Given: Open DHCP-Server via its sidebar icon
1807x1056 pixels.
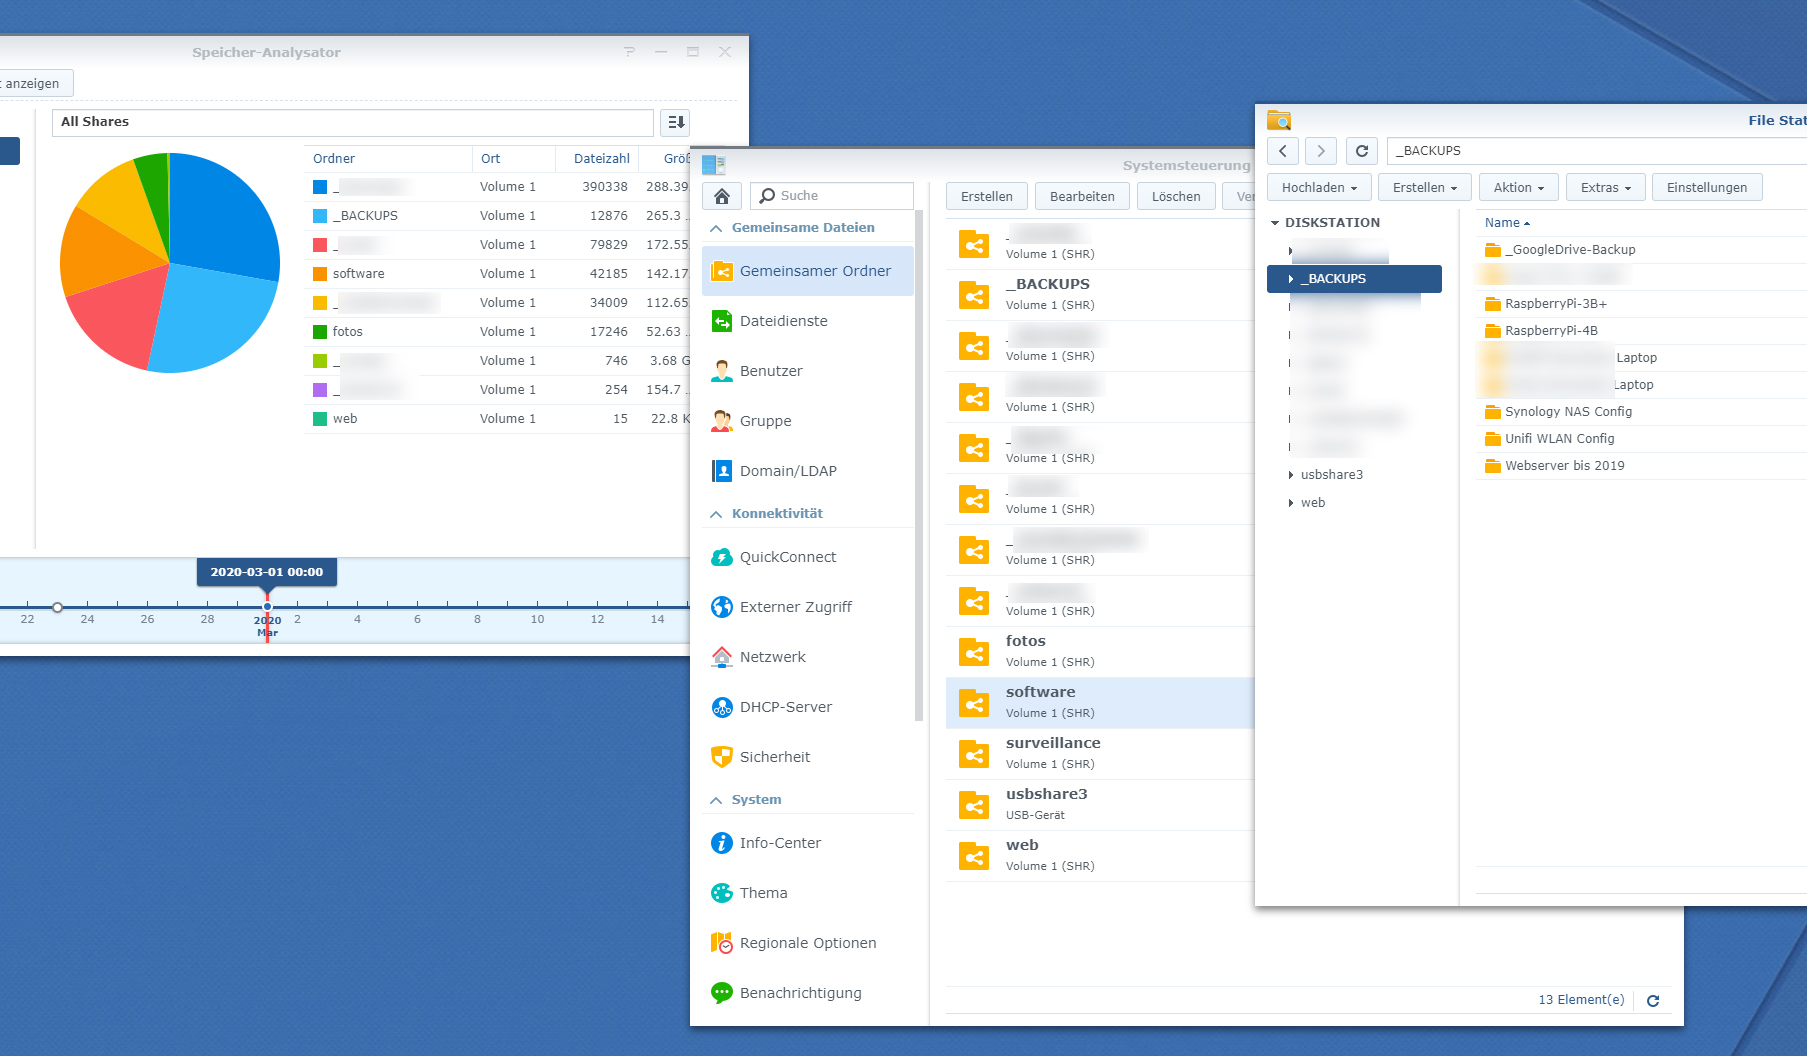Looking at the screenshot, I should point(722,707).
